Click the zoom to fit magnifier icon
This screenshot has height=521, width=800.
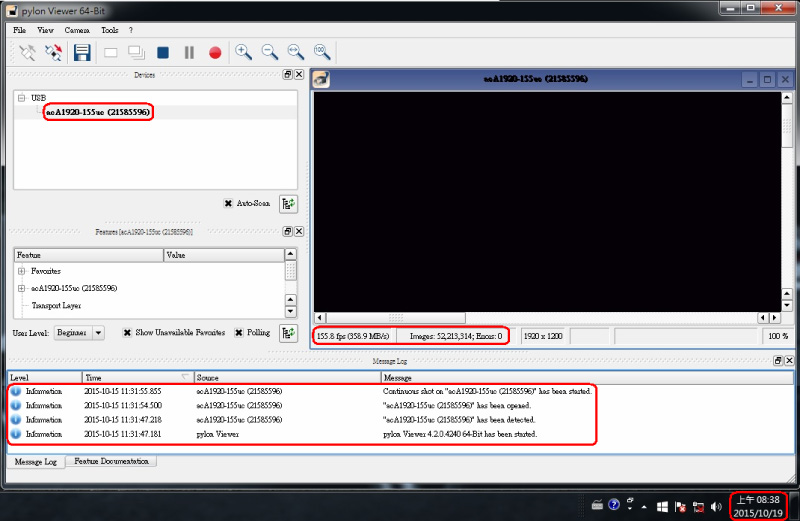click(x=295, y=52)
